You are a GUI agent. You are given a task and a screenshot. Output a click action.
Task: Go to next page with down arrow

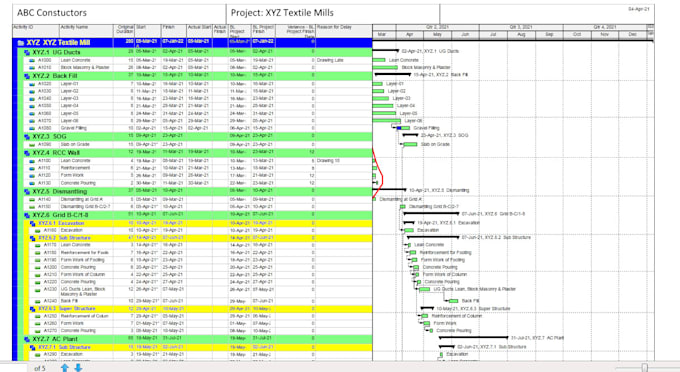pyautogui.click(x=78, y=368)
